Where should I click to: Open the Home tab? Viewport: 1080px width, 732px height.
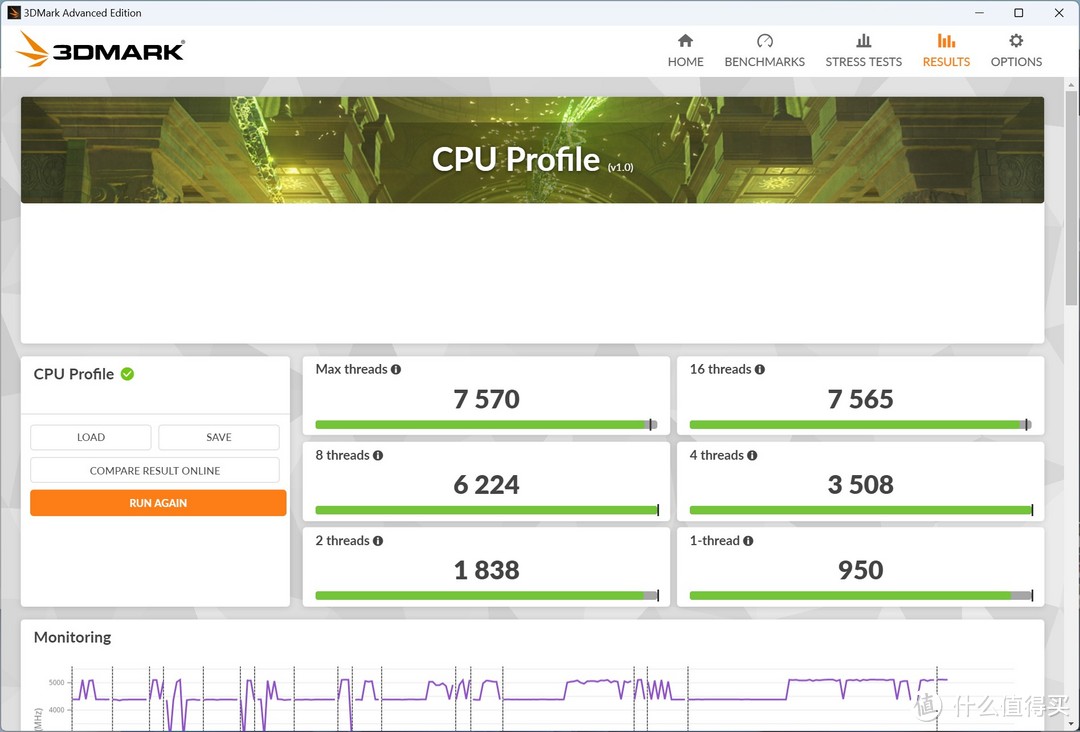point(685,50)
